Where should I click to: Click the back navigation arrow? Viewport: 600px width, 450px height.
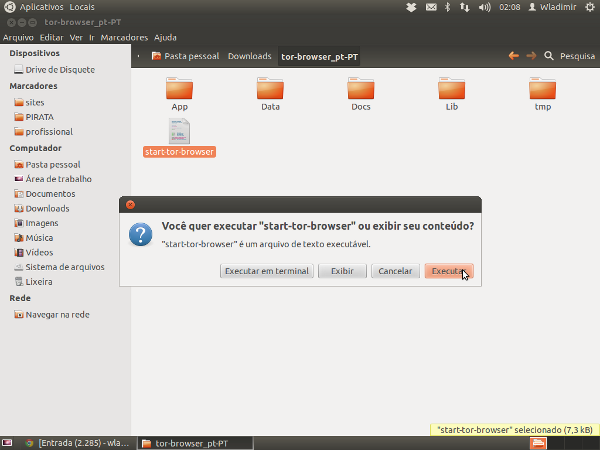coord(514,56)
